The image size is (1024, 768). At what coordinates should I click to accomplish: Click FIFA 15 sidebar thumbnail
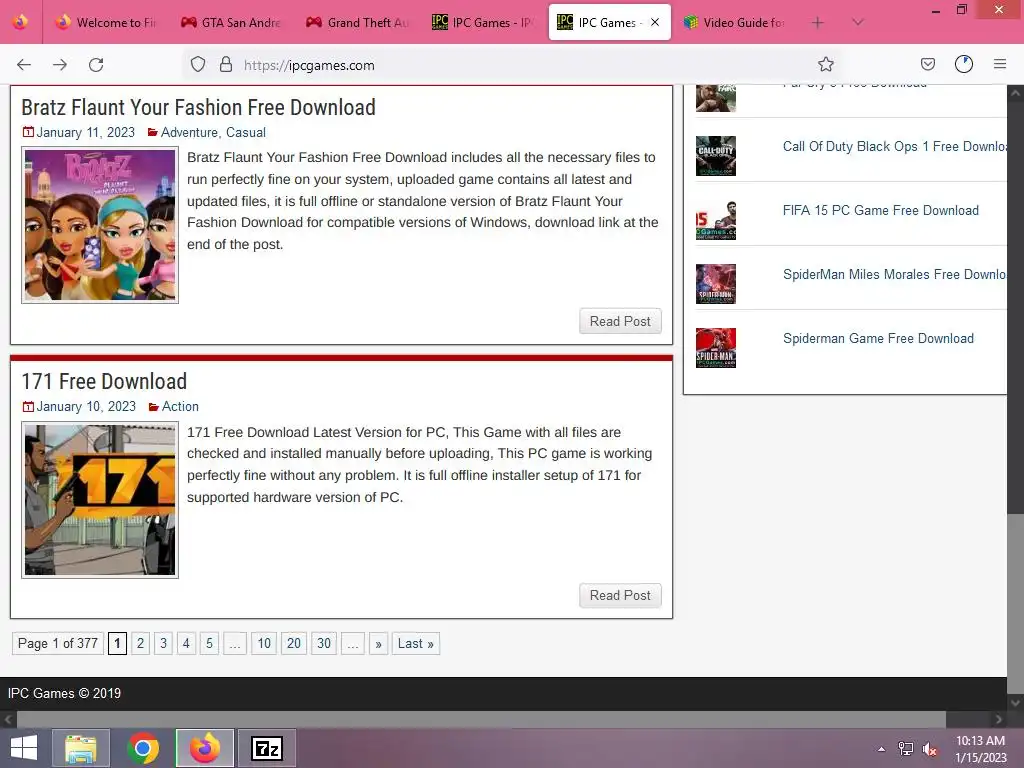[716, 219]
